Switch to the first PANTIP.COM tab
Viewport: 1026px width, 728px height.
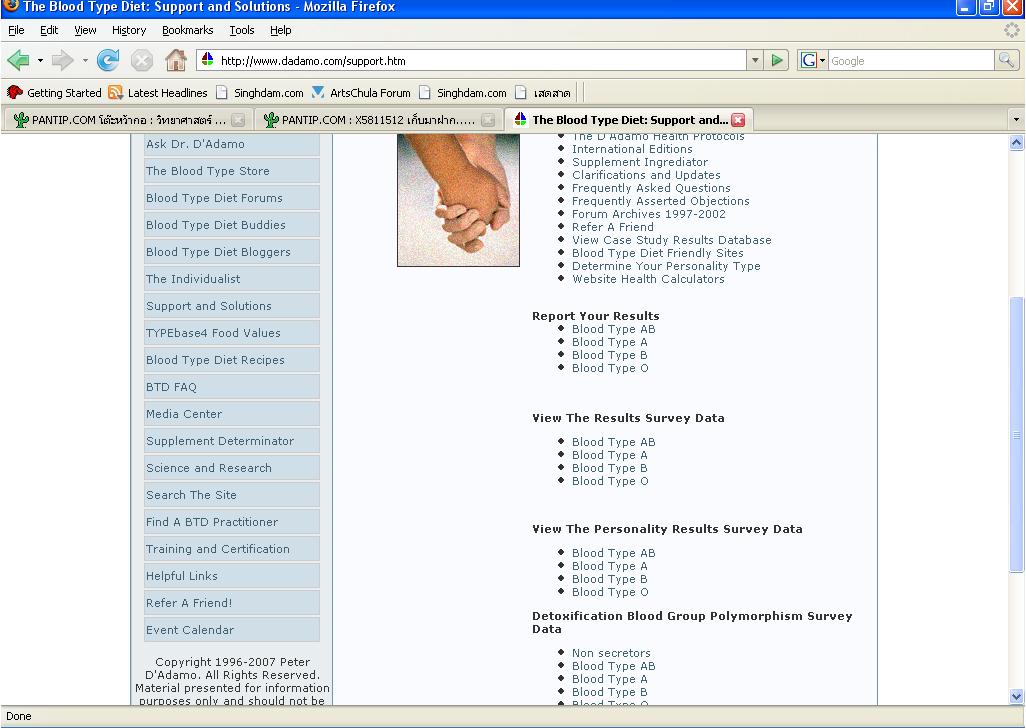click(x=128, y=120)
